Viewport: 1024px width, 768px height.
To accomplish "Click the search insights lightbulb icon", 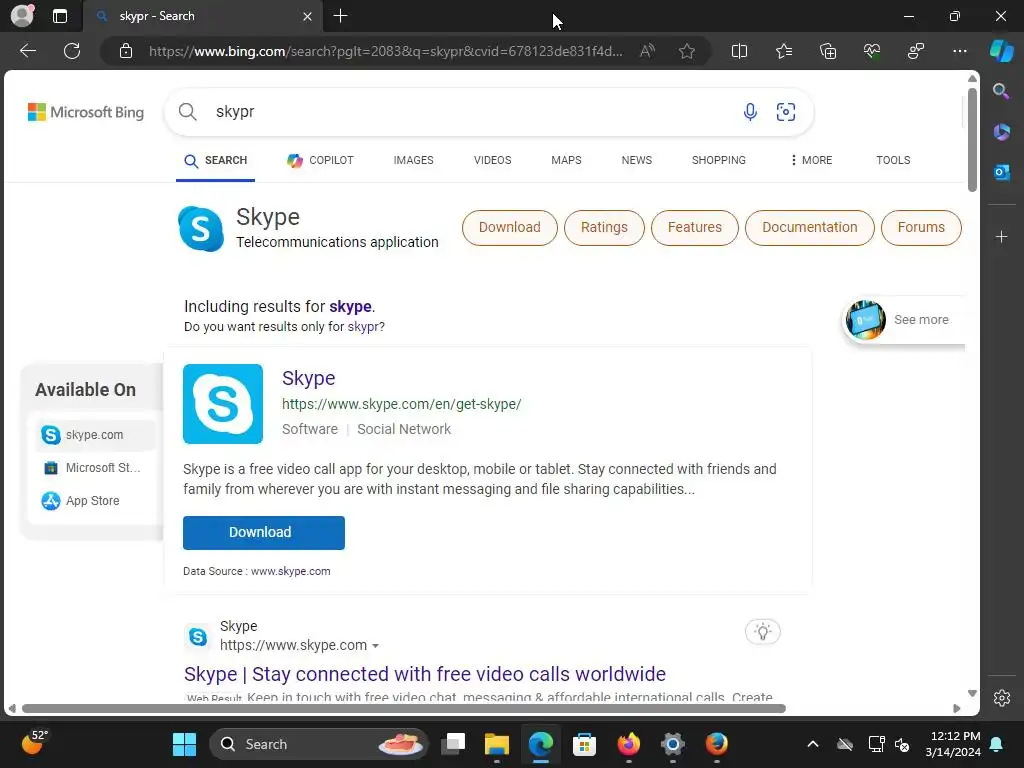I will (x=762, y=632).
